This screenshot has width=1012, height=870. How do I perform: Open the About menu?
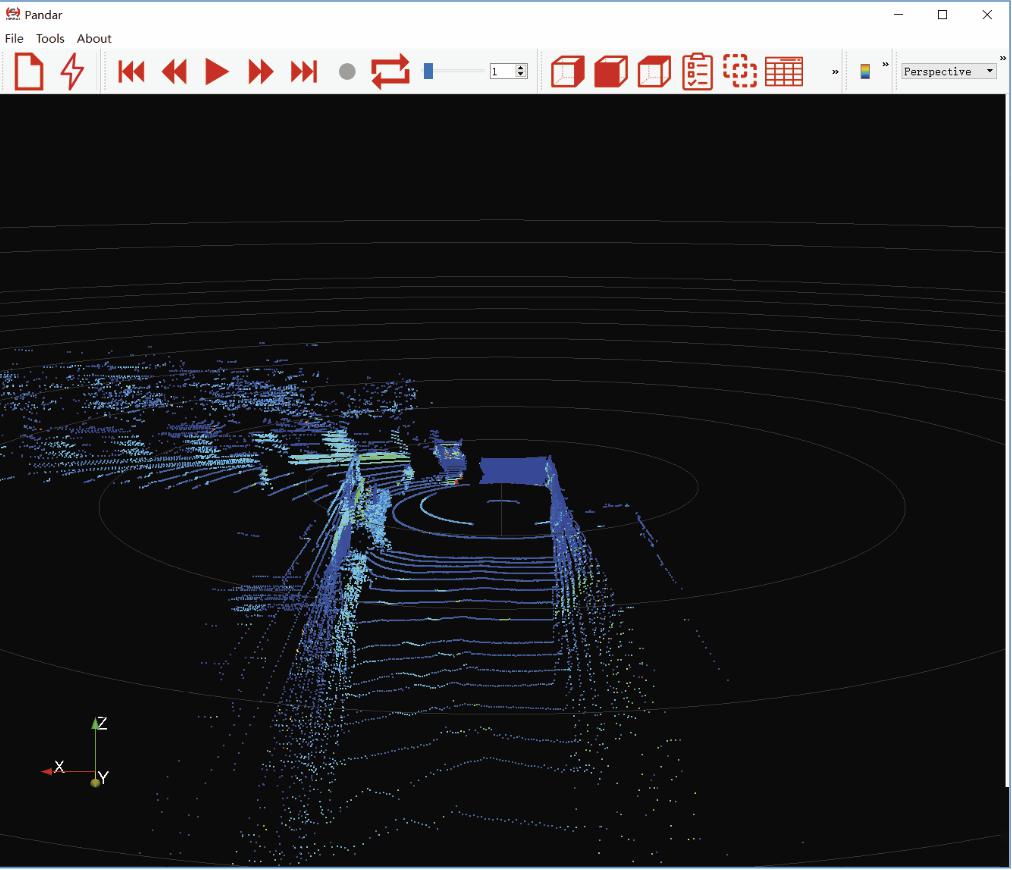94,39
